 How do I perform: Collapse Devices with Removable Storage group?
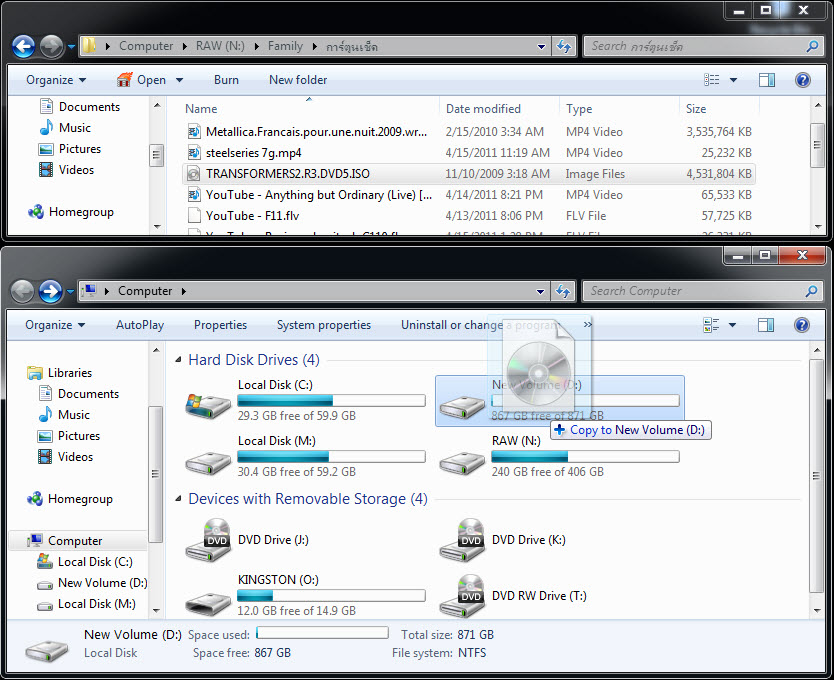point(178,499)
